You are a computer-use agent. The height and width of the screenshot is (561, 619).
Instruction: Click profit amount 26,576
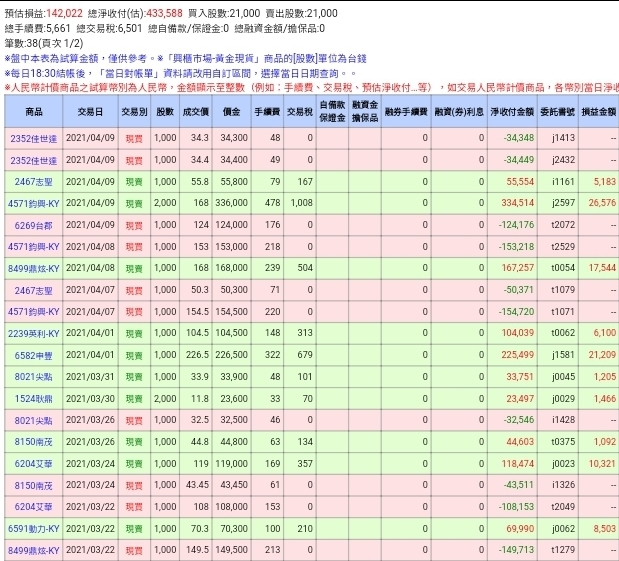[602, 203]
